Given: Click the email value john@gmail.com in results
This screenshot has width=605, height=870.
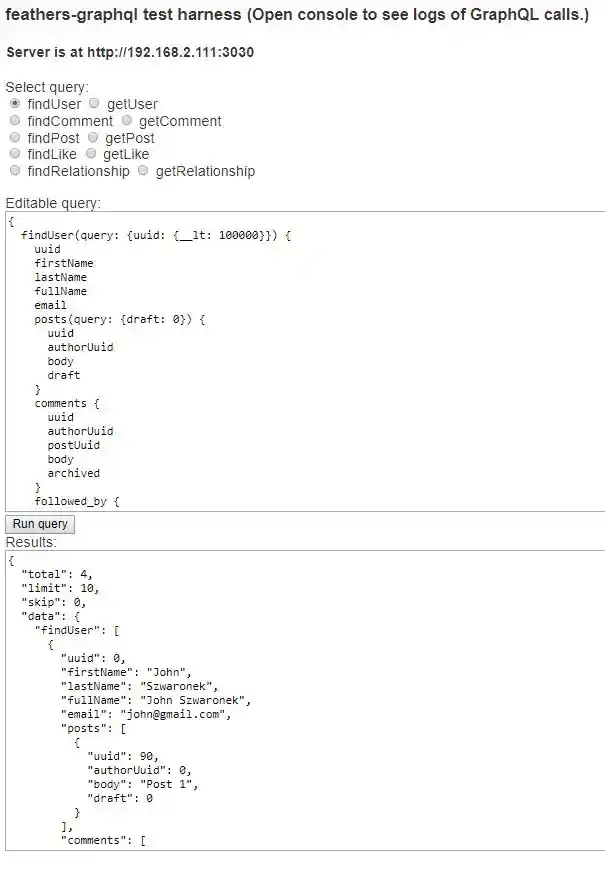Looking at the screenshot, I should [175, 714].
